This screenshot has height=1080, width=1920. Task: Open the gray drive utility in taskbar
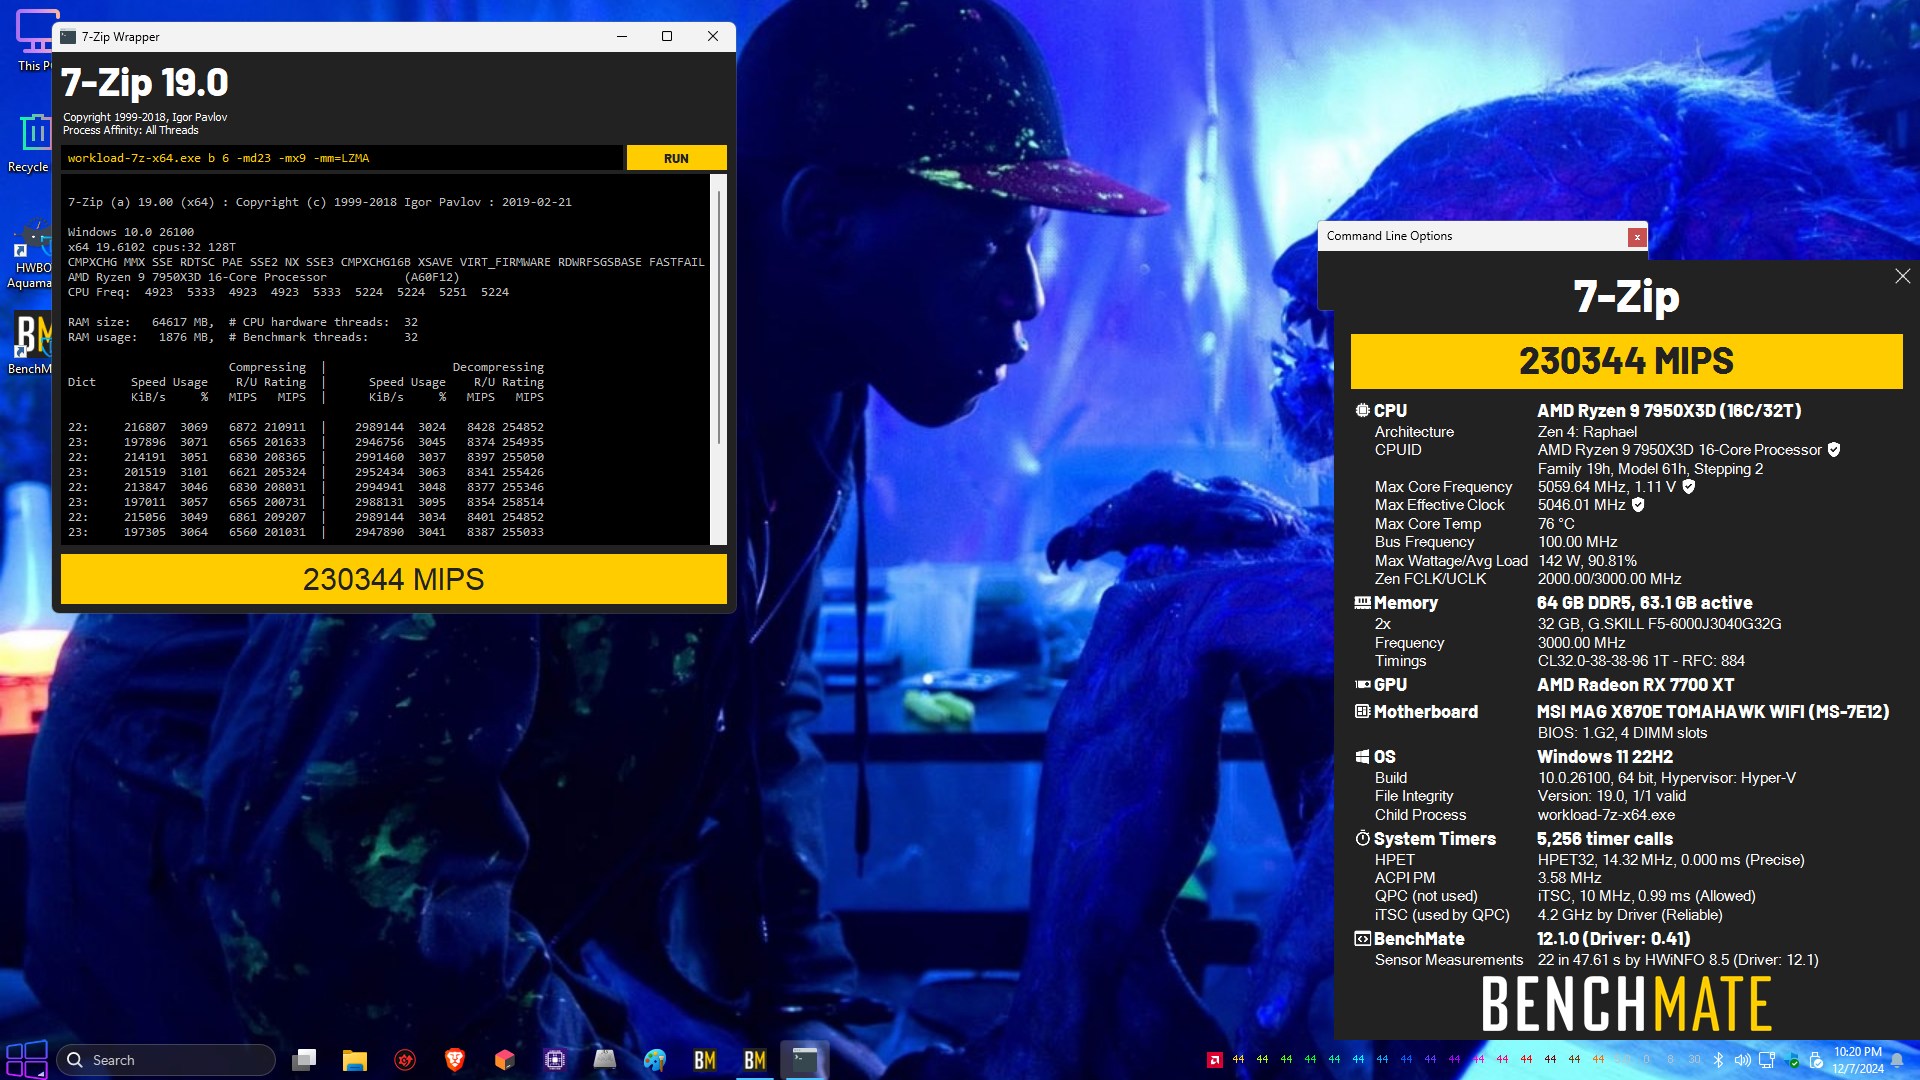tap(604, 1060)
